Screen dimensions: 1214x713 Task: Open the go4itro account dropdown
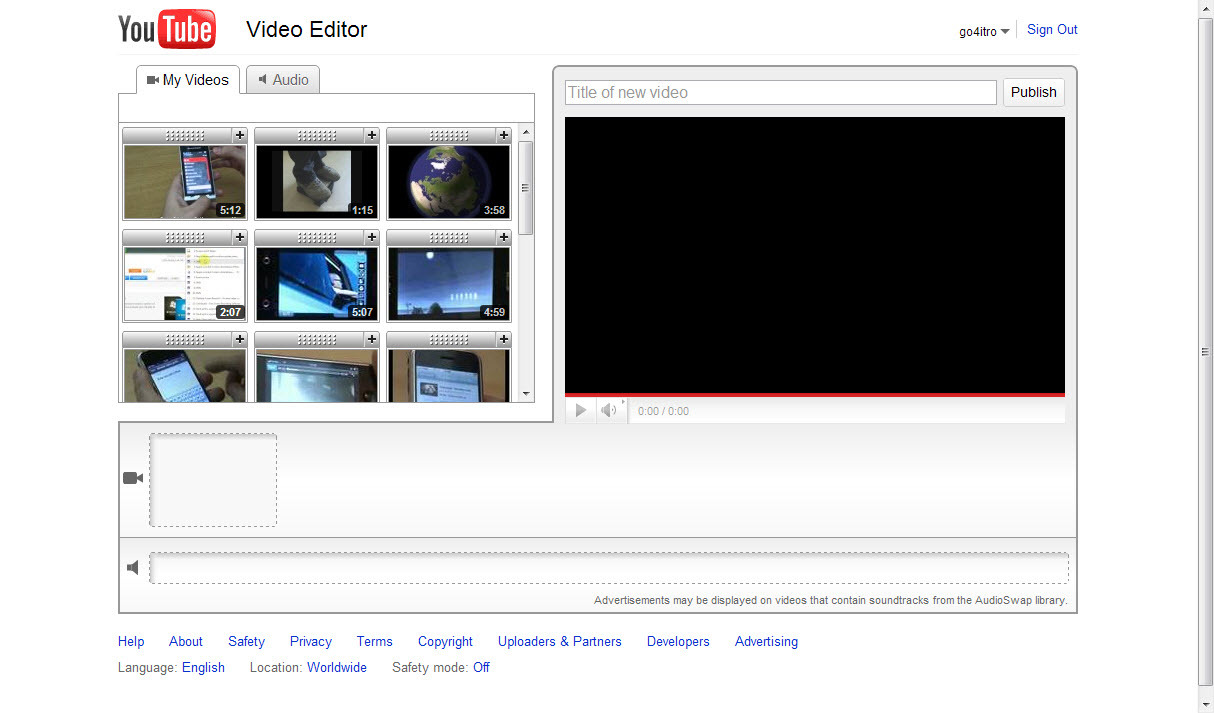[x=984, y=31]
